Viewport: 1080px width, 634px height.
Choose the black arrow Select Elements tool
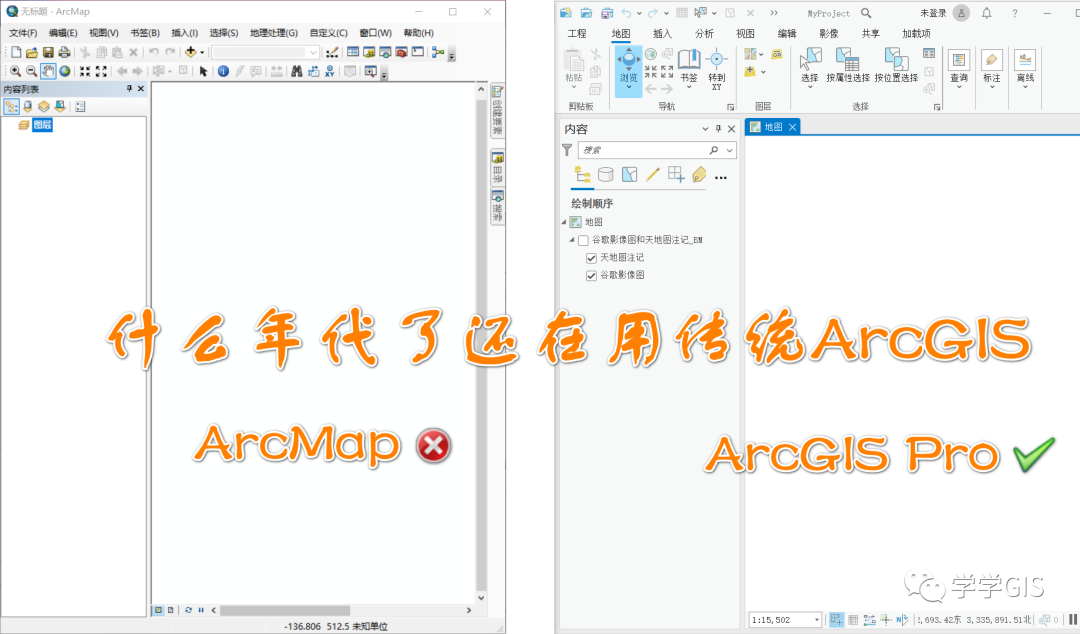[x=203, y=71]
